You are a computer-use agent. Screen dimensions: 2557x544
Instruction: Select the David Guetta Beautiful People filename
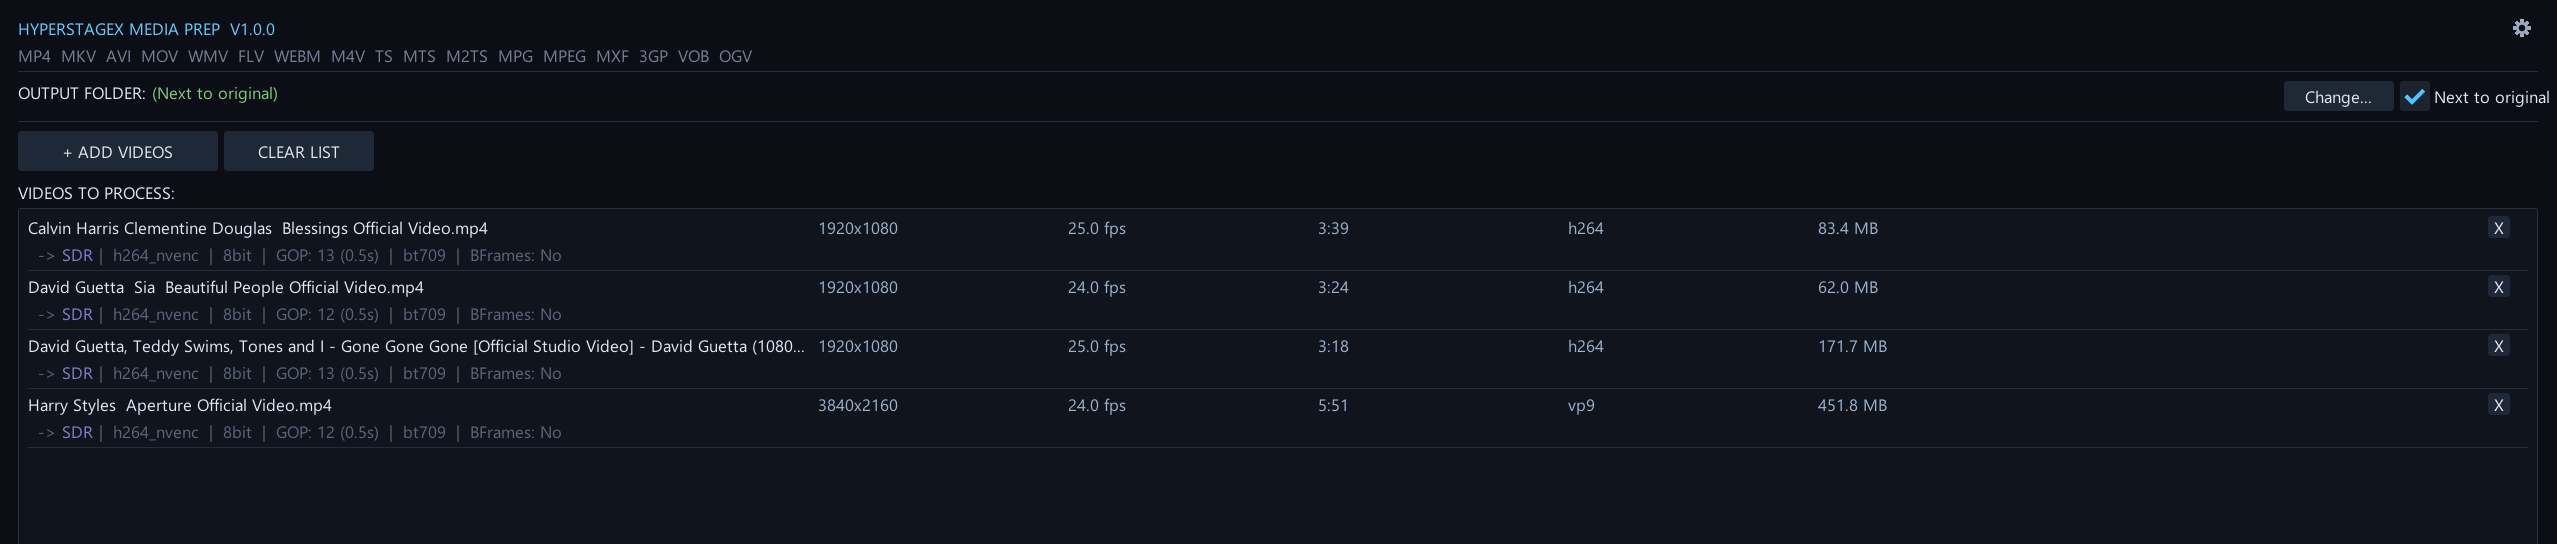tap(226, 288)
